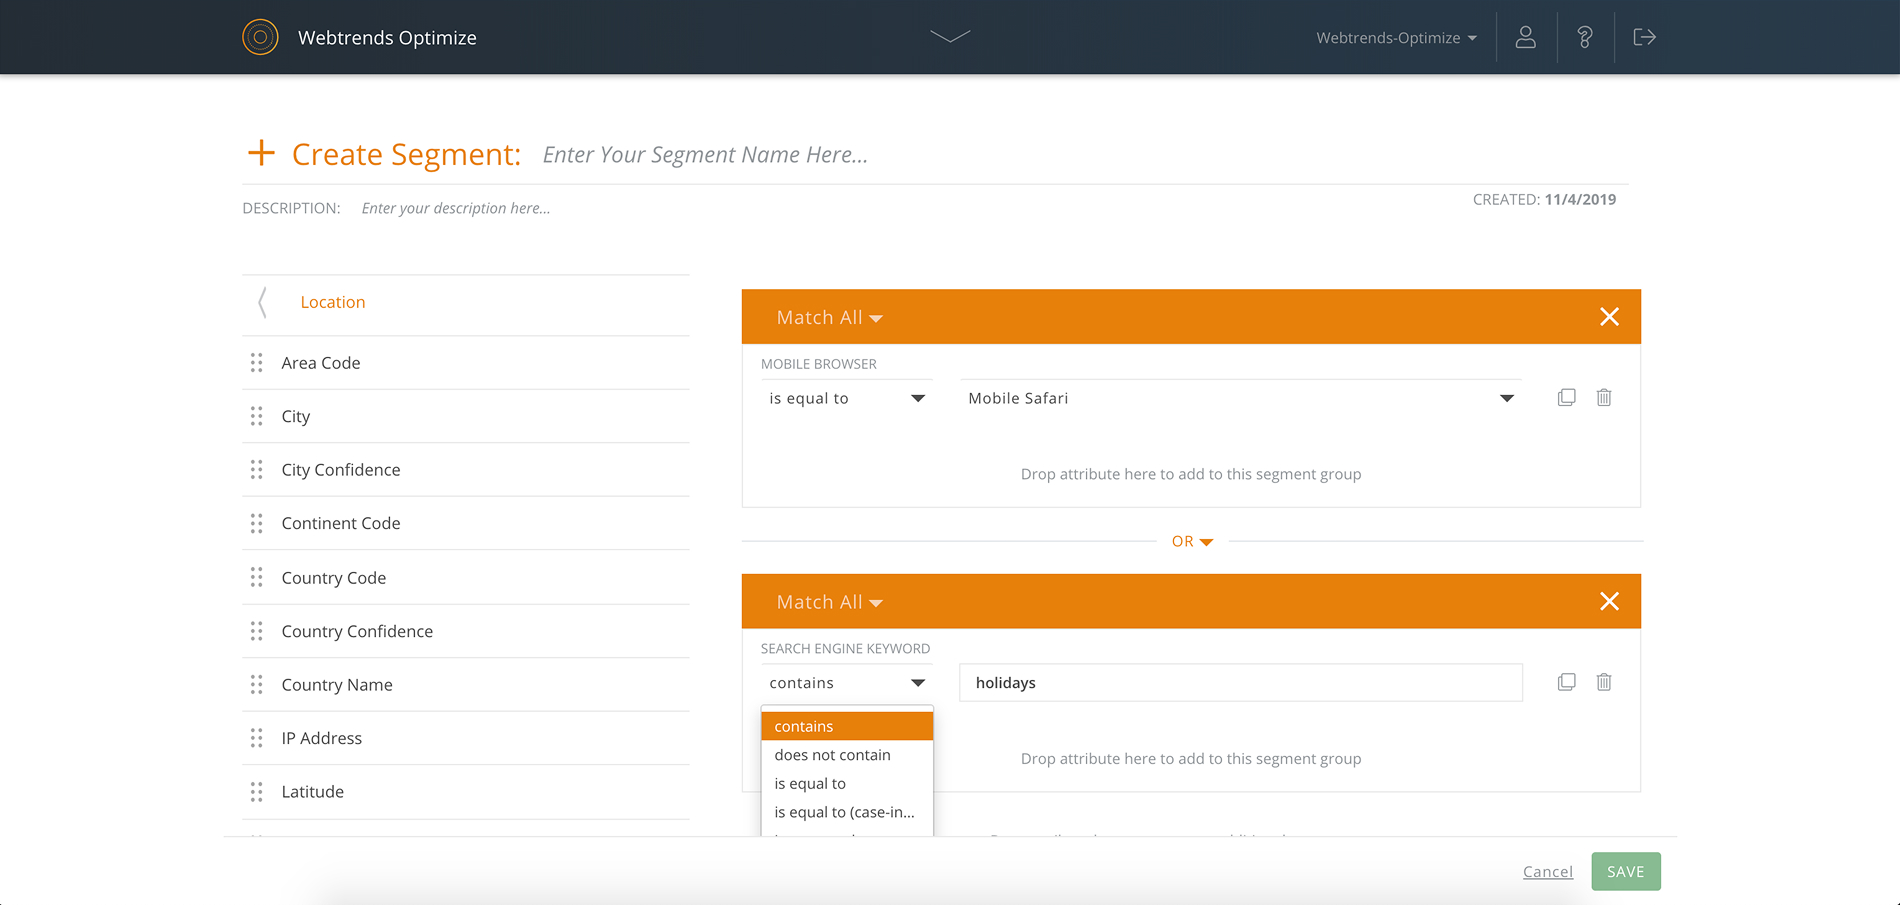This screenshot has width=1900, height=905.
Task: Click the 'holidays' keyword input field
Action: point(1241,683)
